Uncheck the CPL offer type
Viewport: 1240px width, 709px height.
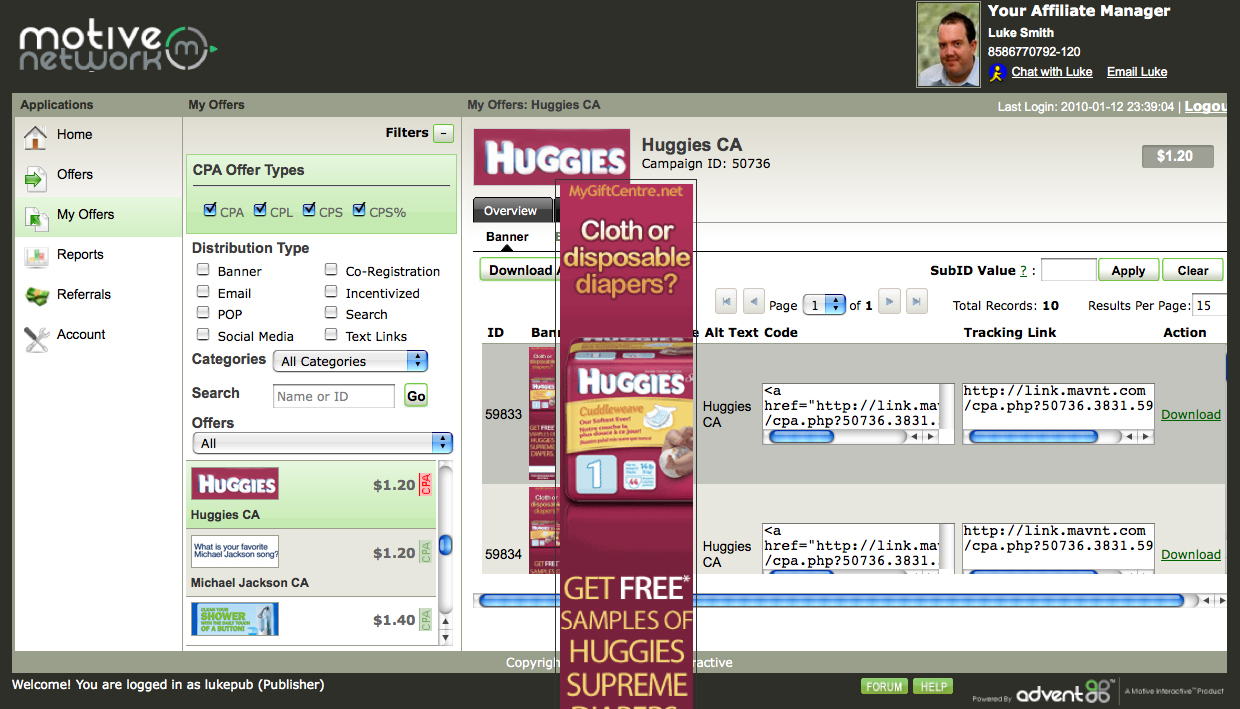[260, 210]
